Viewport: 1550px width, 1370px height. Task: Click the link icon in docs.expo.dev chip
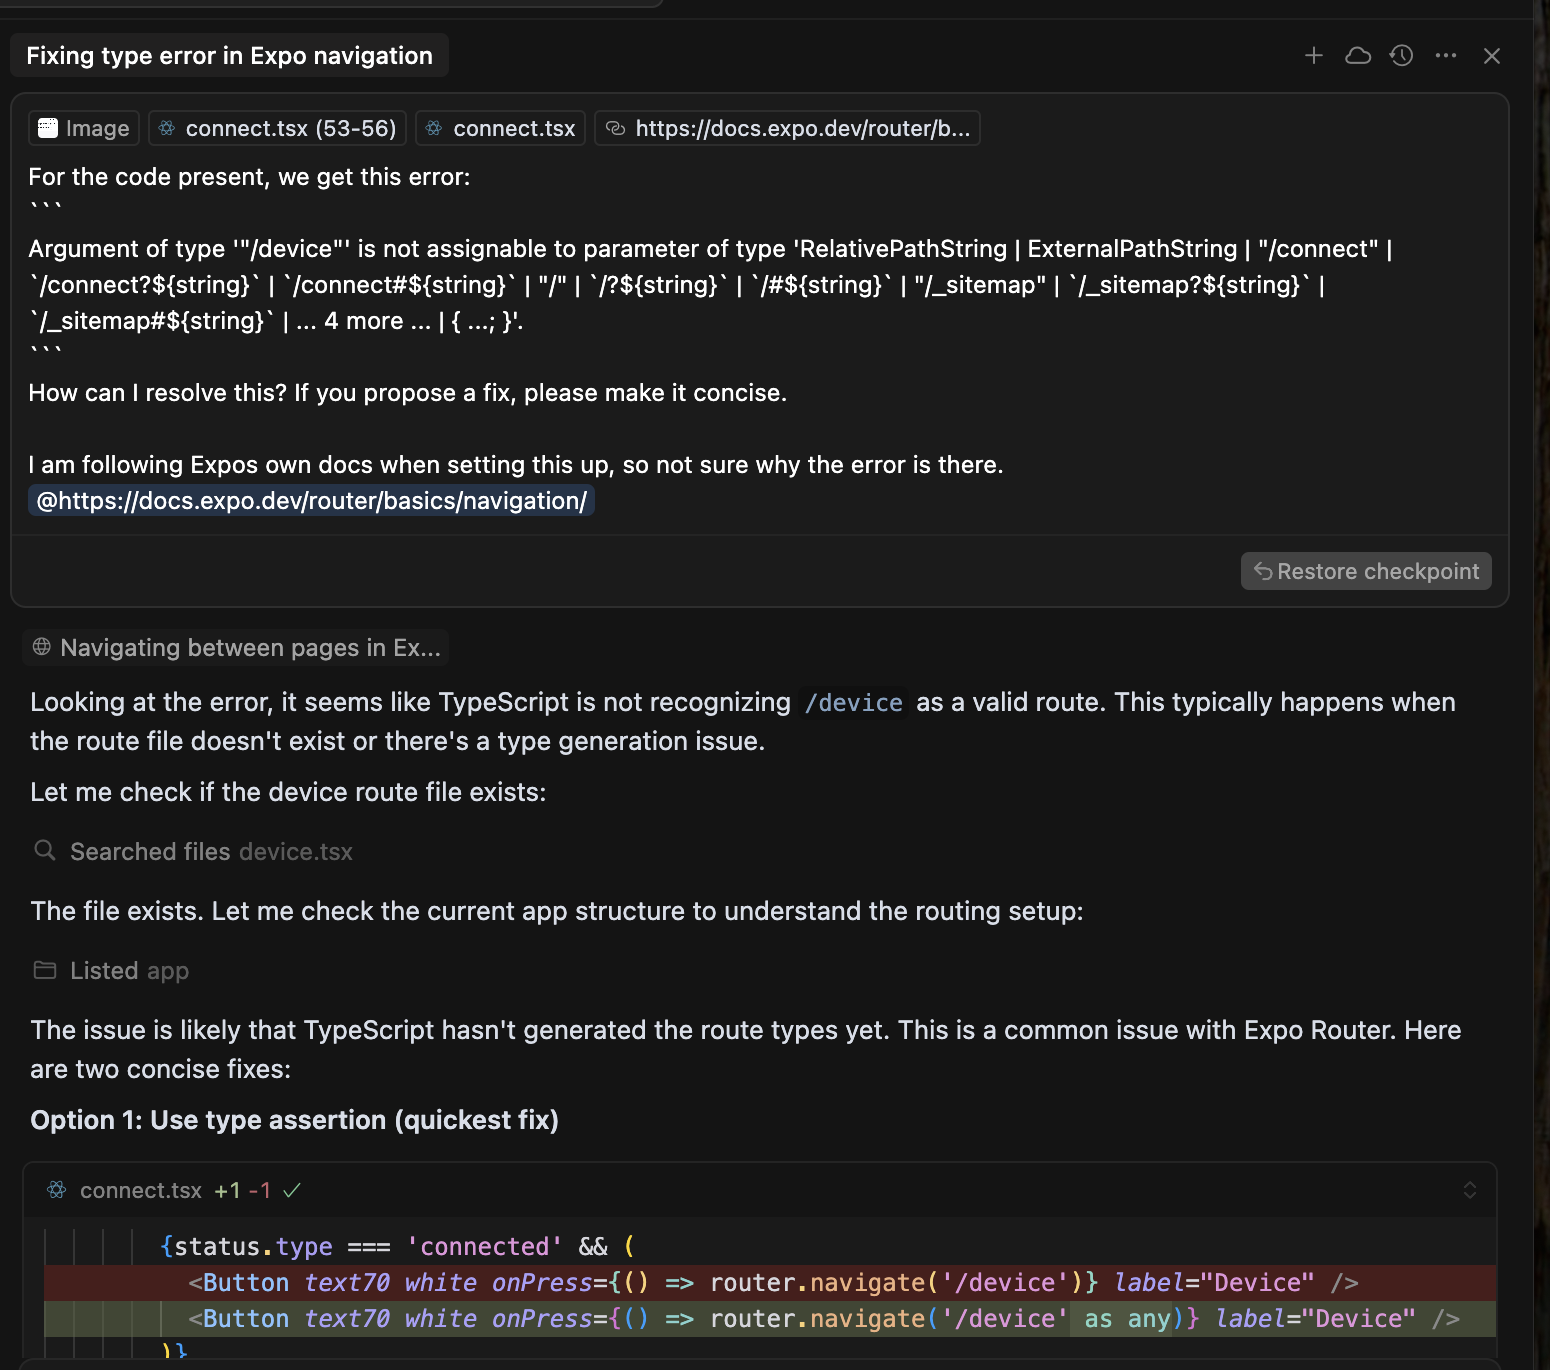coord(616,128)
